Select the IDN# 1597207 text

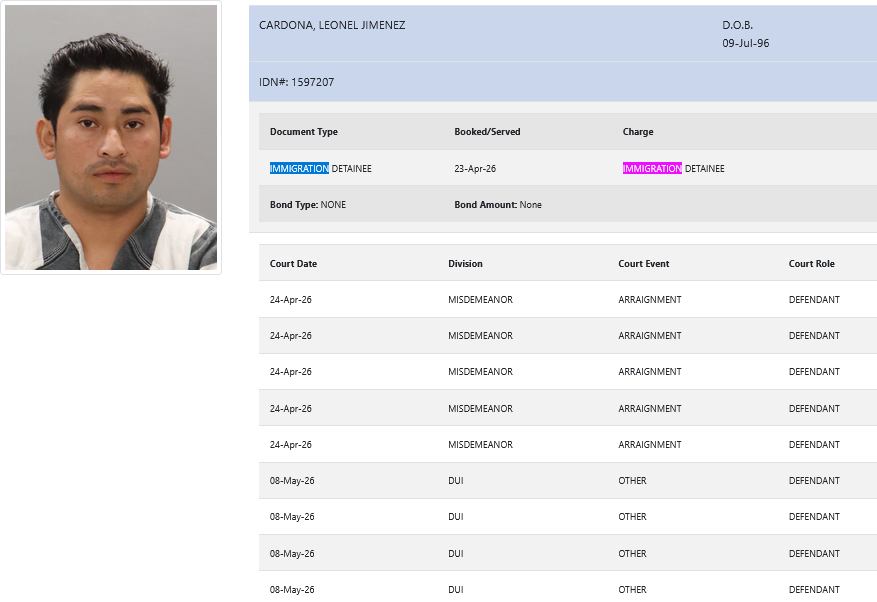pos(296,82)
